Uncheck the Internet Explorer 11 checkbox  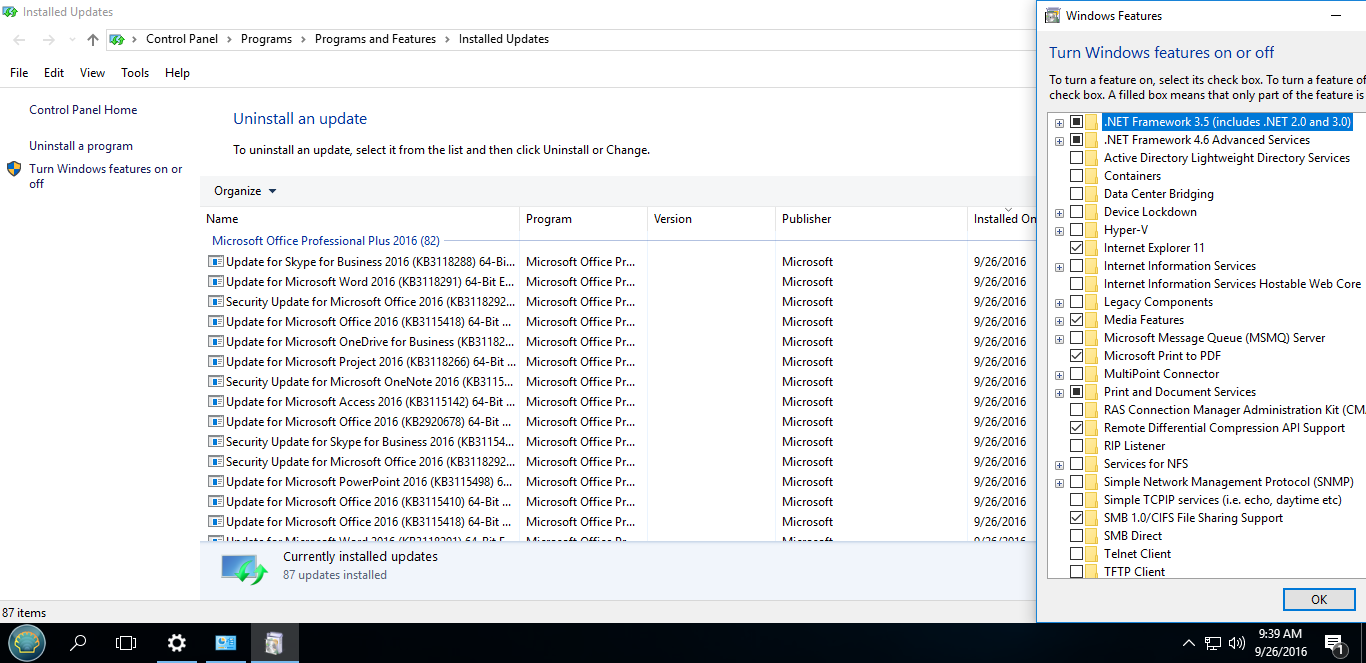pos(1076,248)
